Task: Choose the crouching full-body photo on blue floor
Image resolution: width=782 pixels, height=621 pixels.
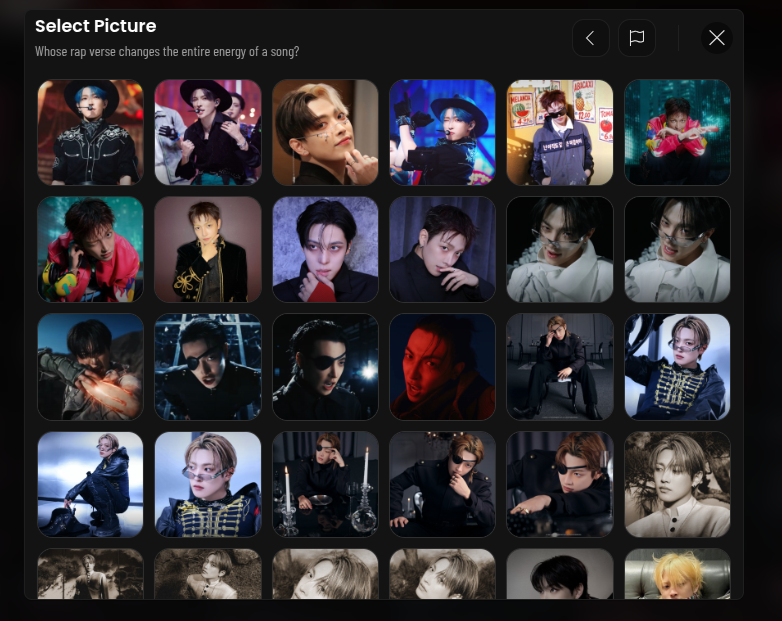Action: tap(90, 484)
